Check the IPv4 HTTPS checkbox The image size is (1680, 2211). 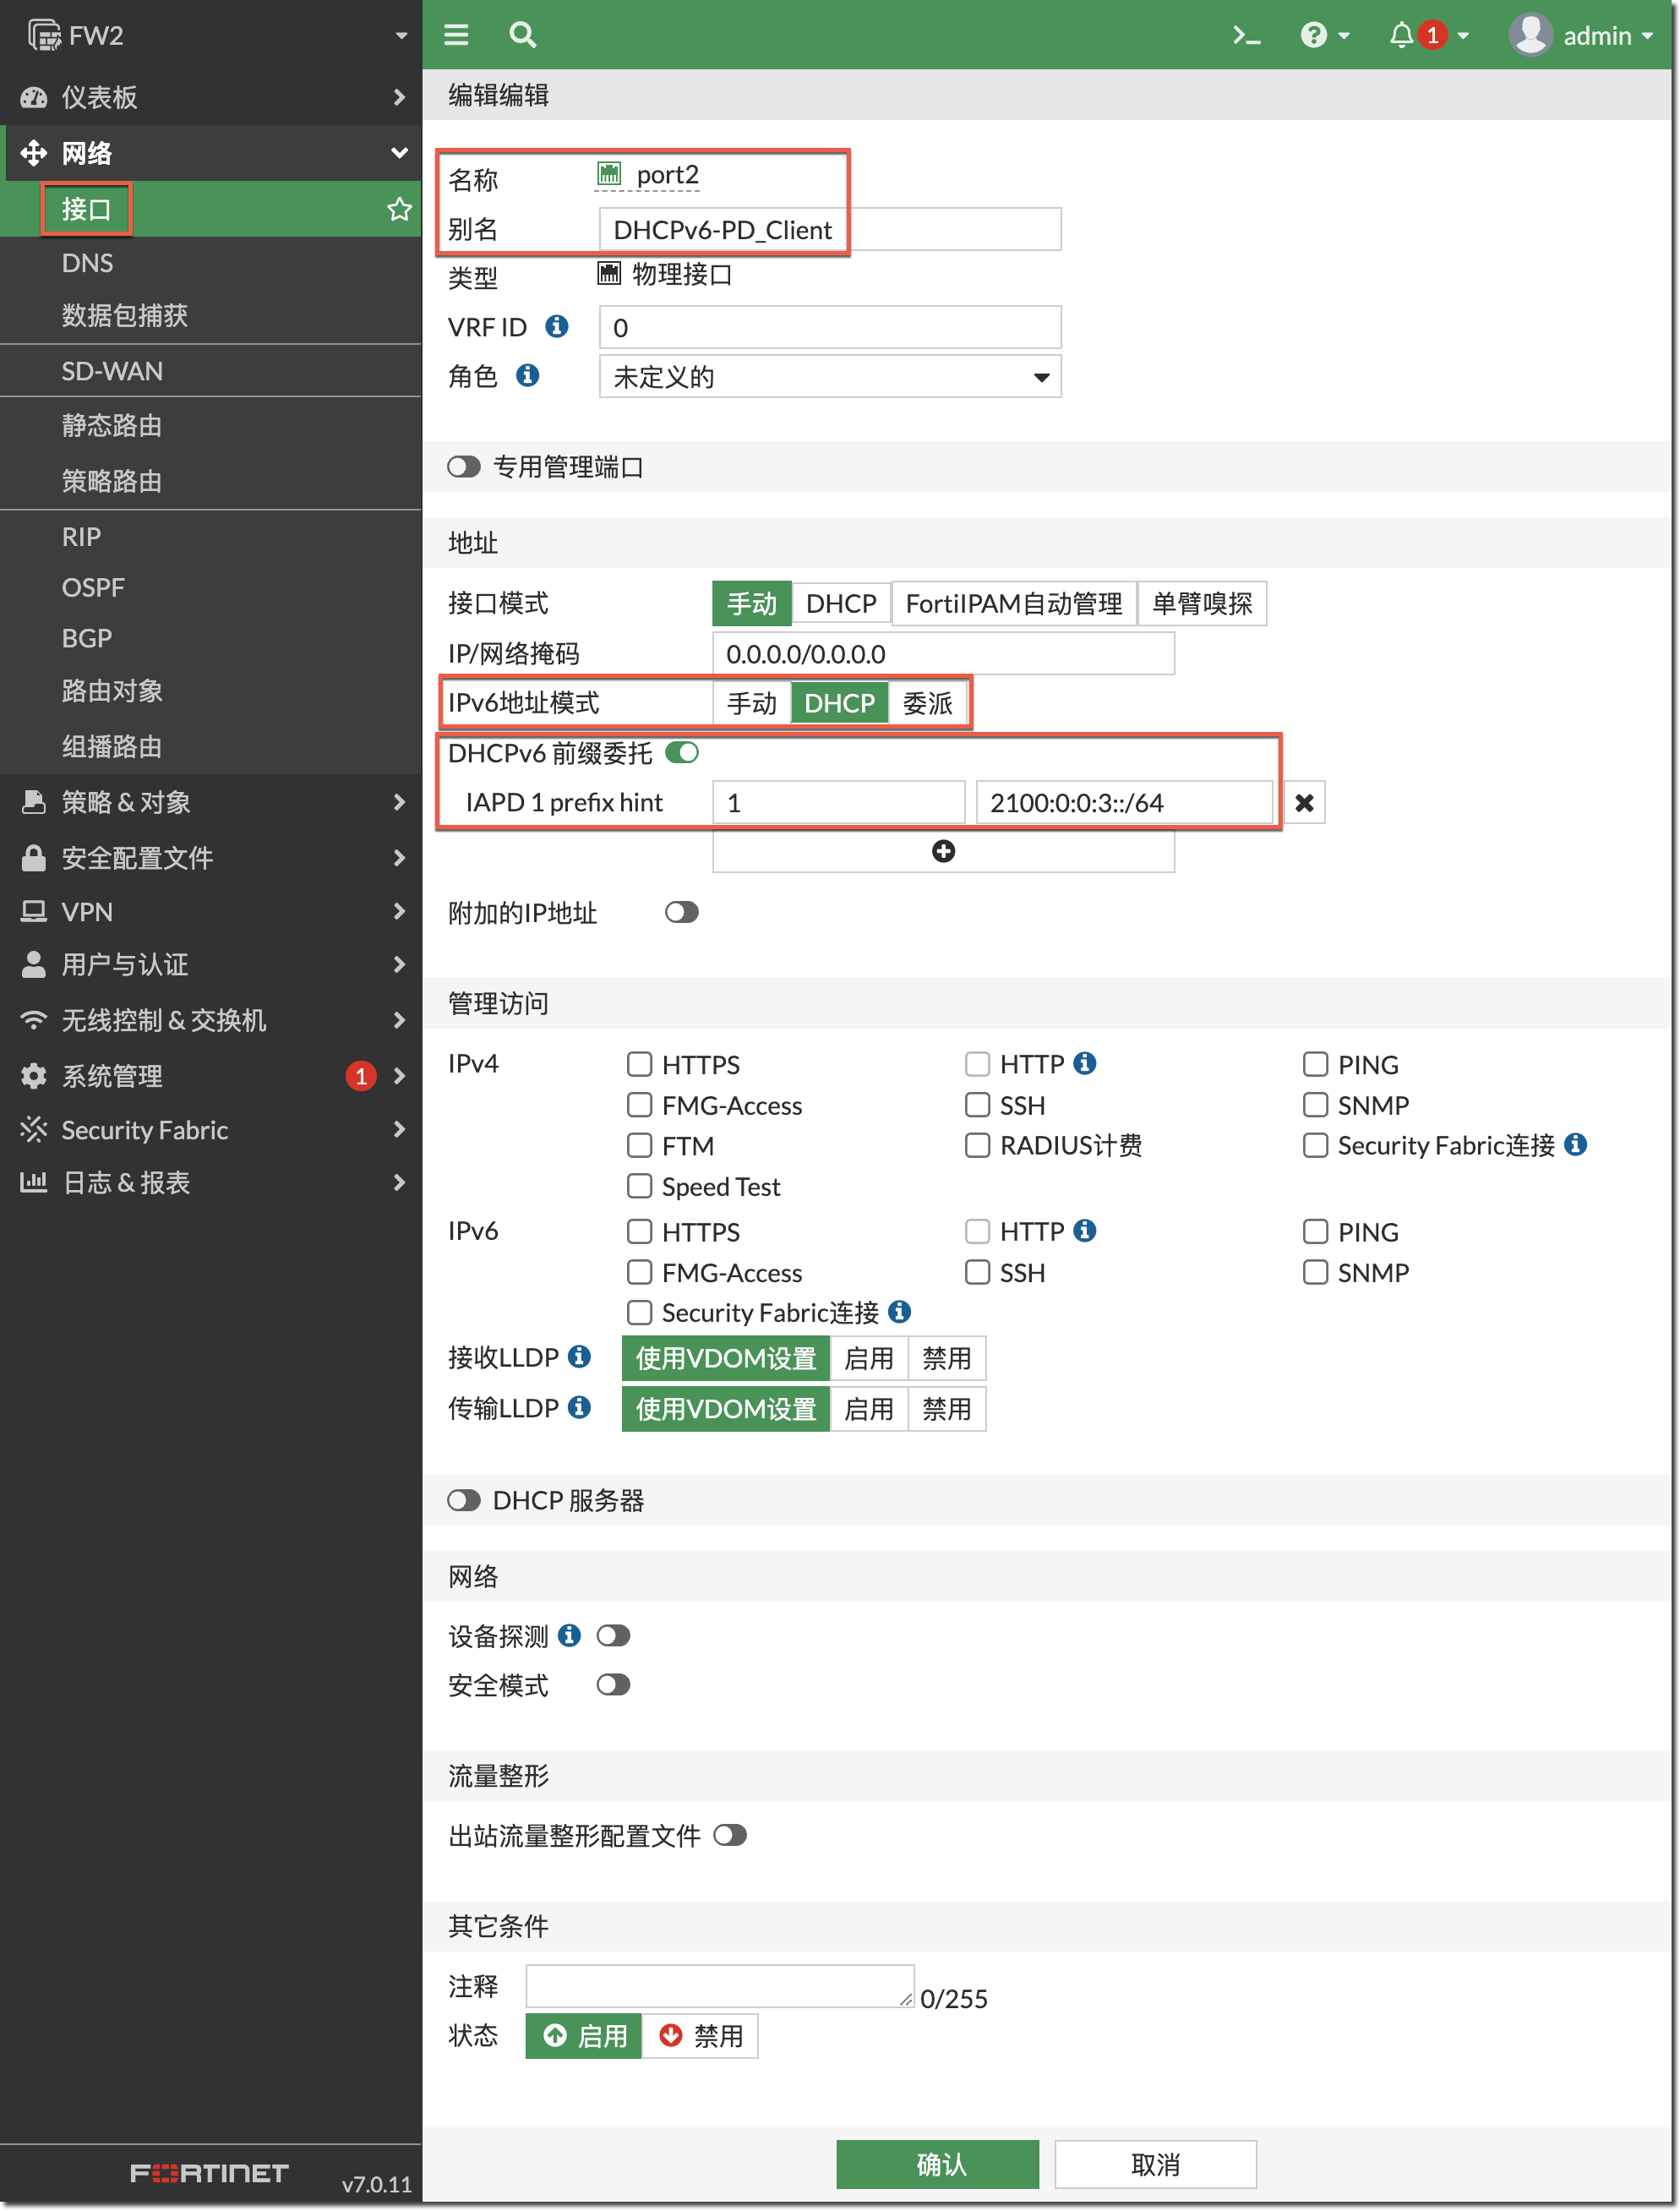tap(639, 1064)
